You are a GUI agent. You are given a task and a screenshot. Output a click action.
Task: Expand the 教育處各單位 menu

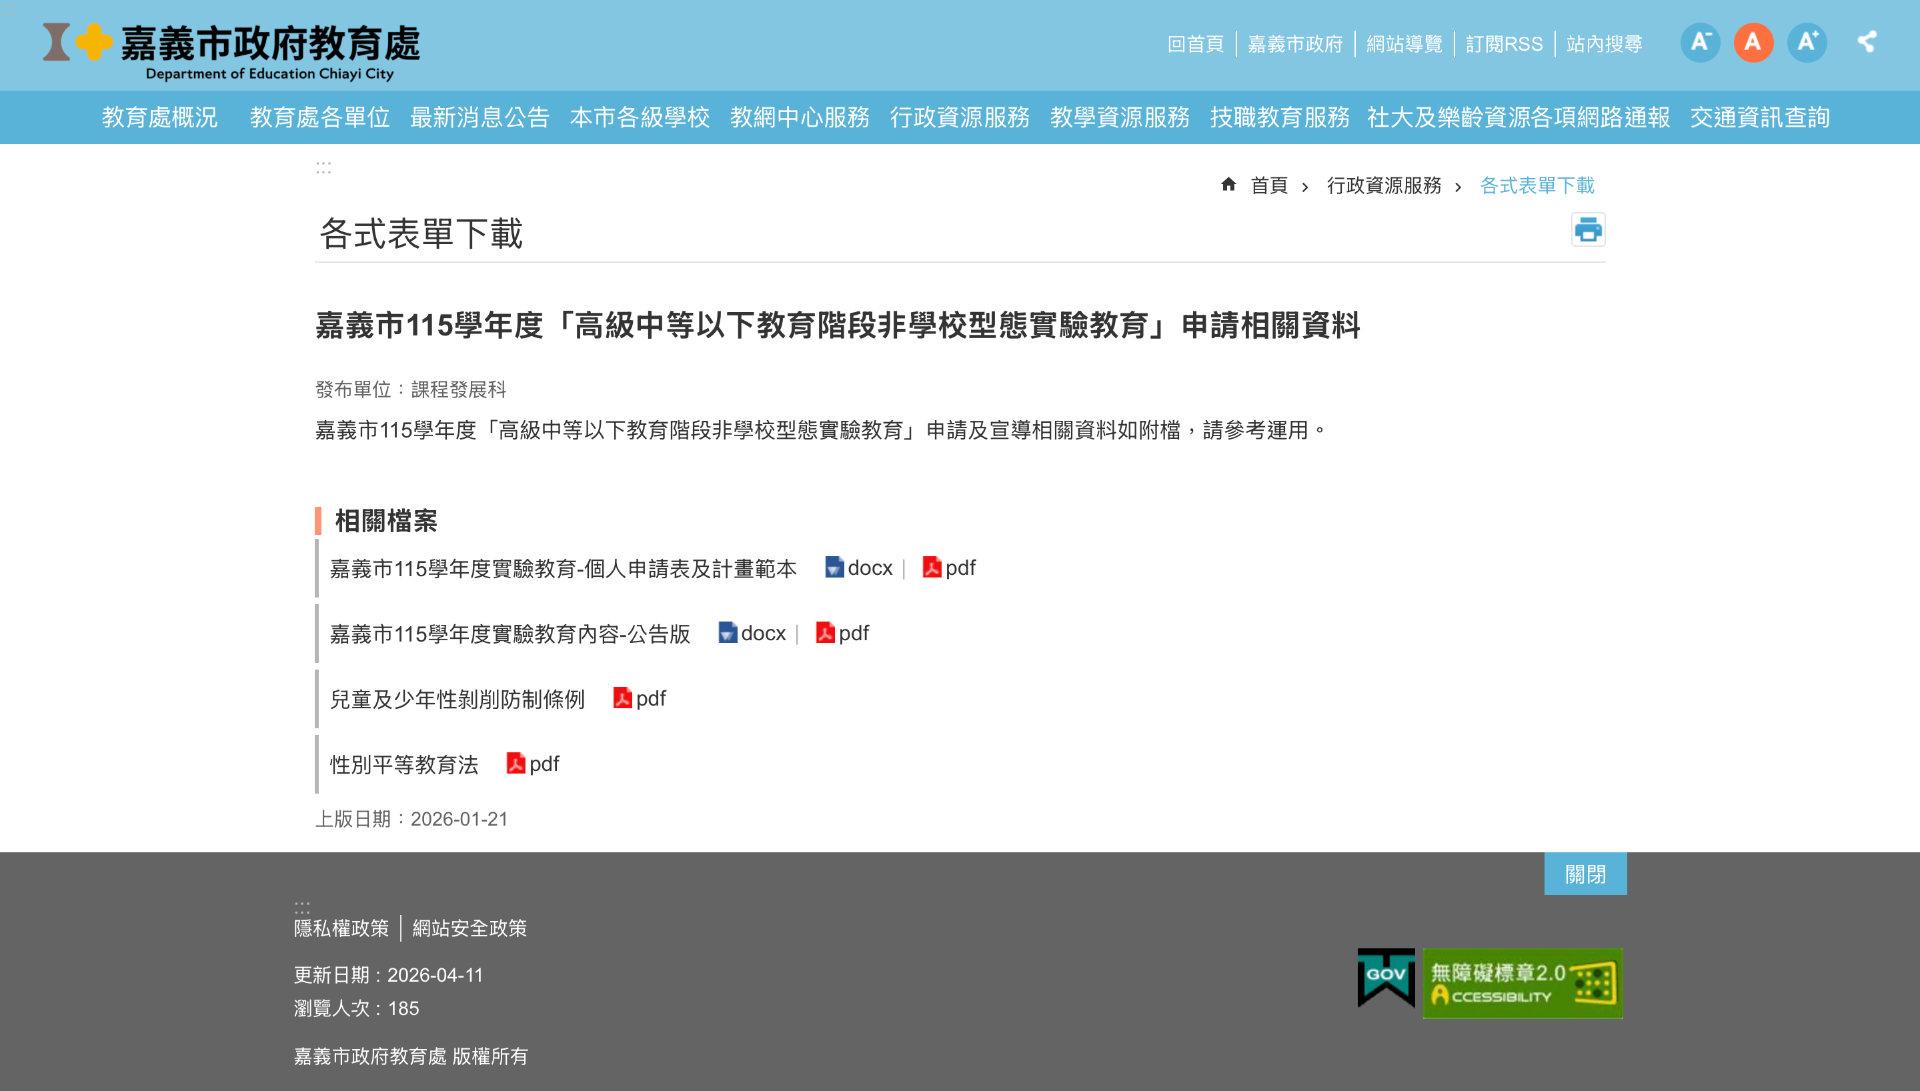(x=319, y=118)
